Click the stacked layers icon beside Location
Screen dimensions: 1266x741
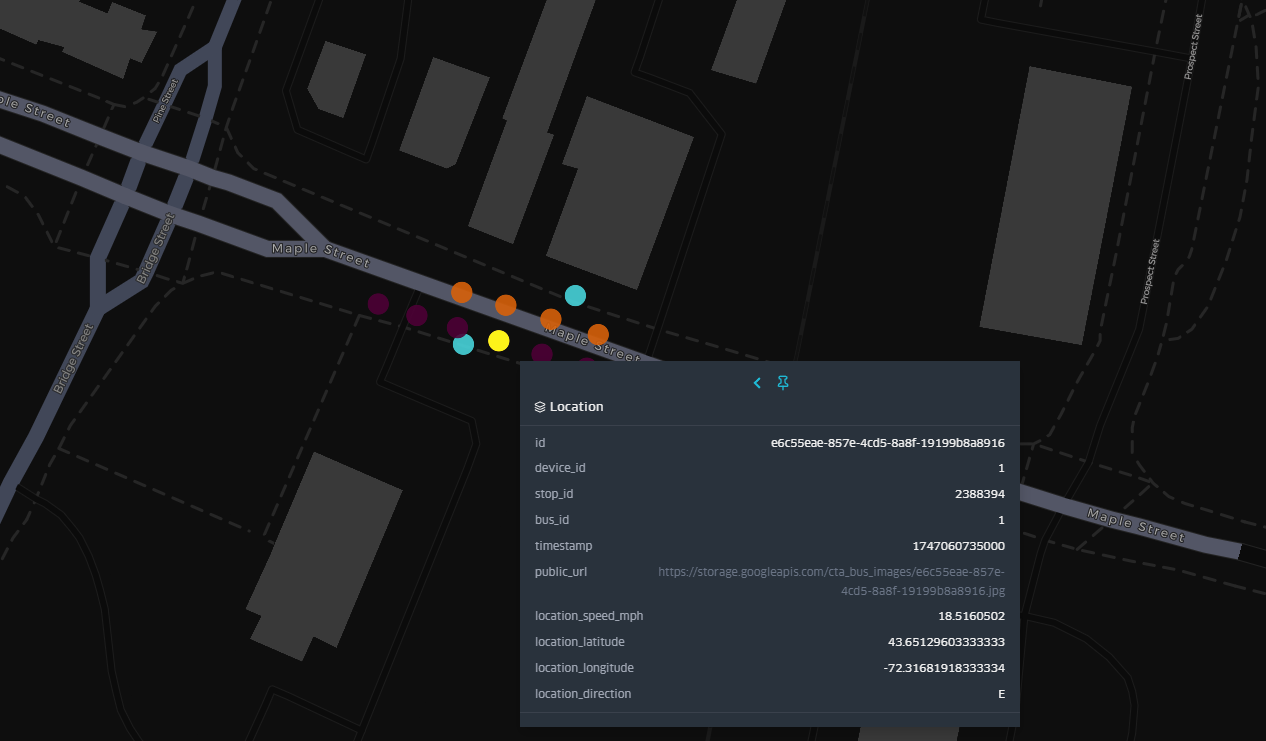tap(538, 405)
